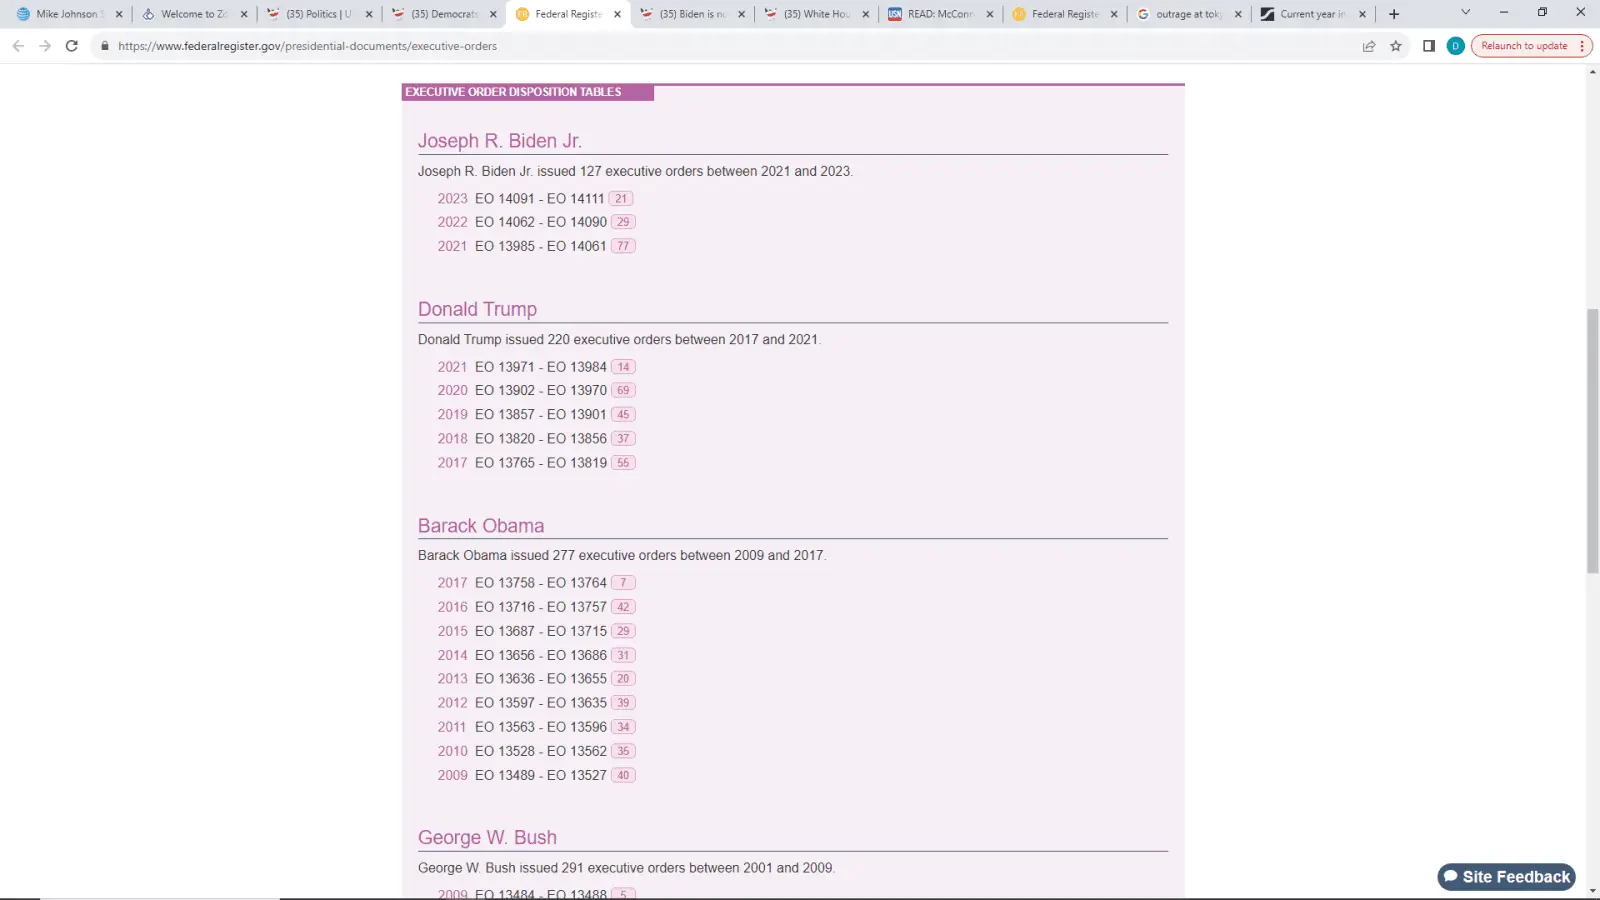This screenshot has width=1600, height=900.
Task: Expand the tab search dropdown chevron
Action: 1465,13
